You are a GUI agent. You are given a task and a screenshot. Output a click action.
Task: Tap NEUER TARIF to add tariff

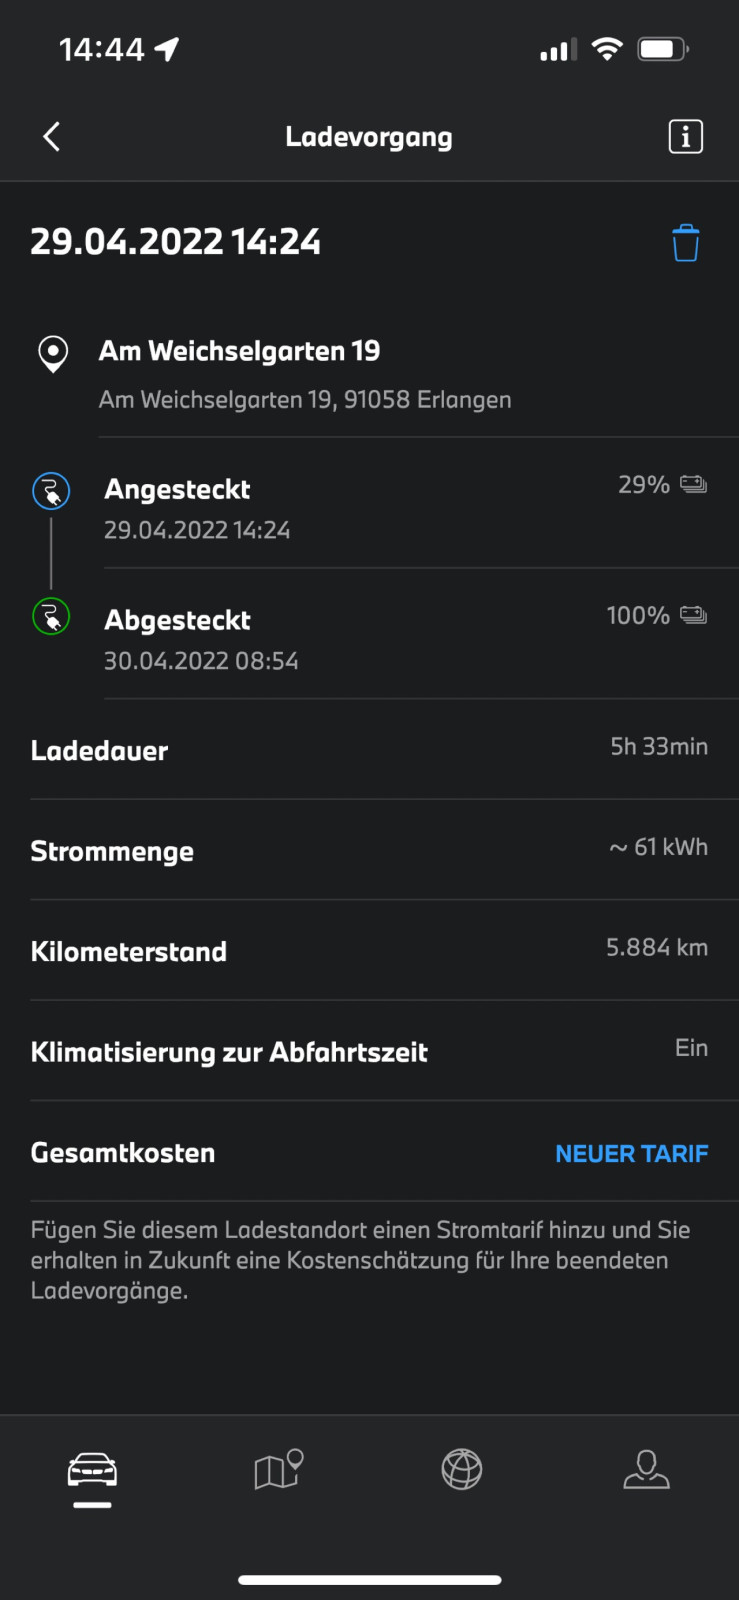(x=631, y=1154)
